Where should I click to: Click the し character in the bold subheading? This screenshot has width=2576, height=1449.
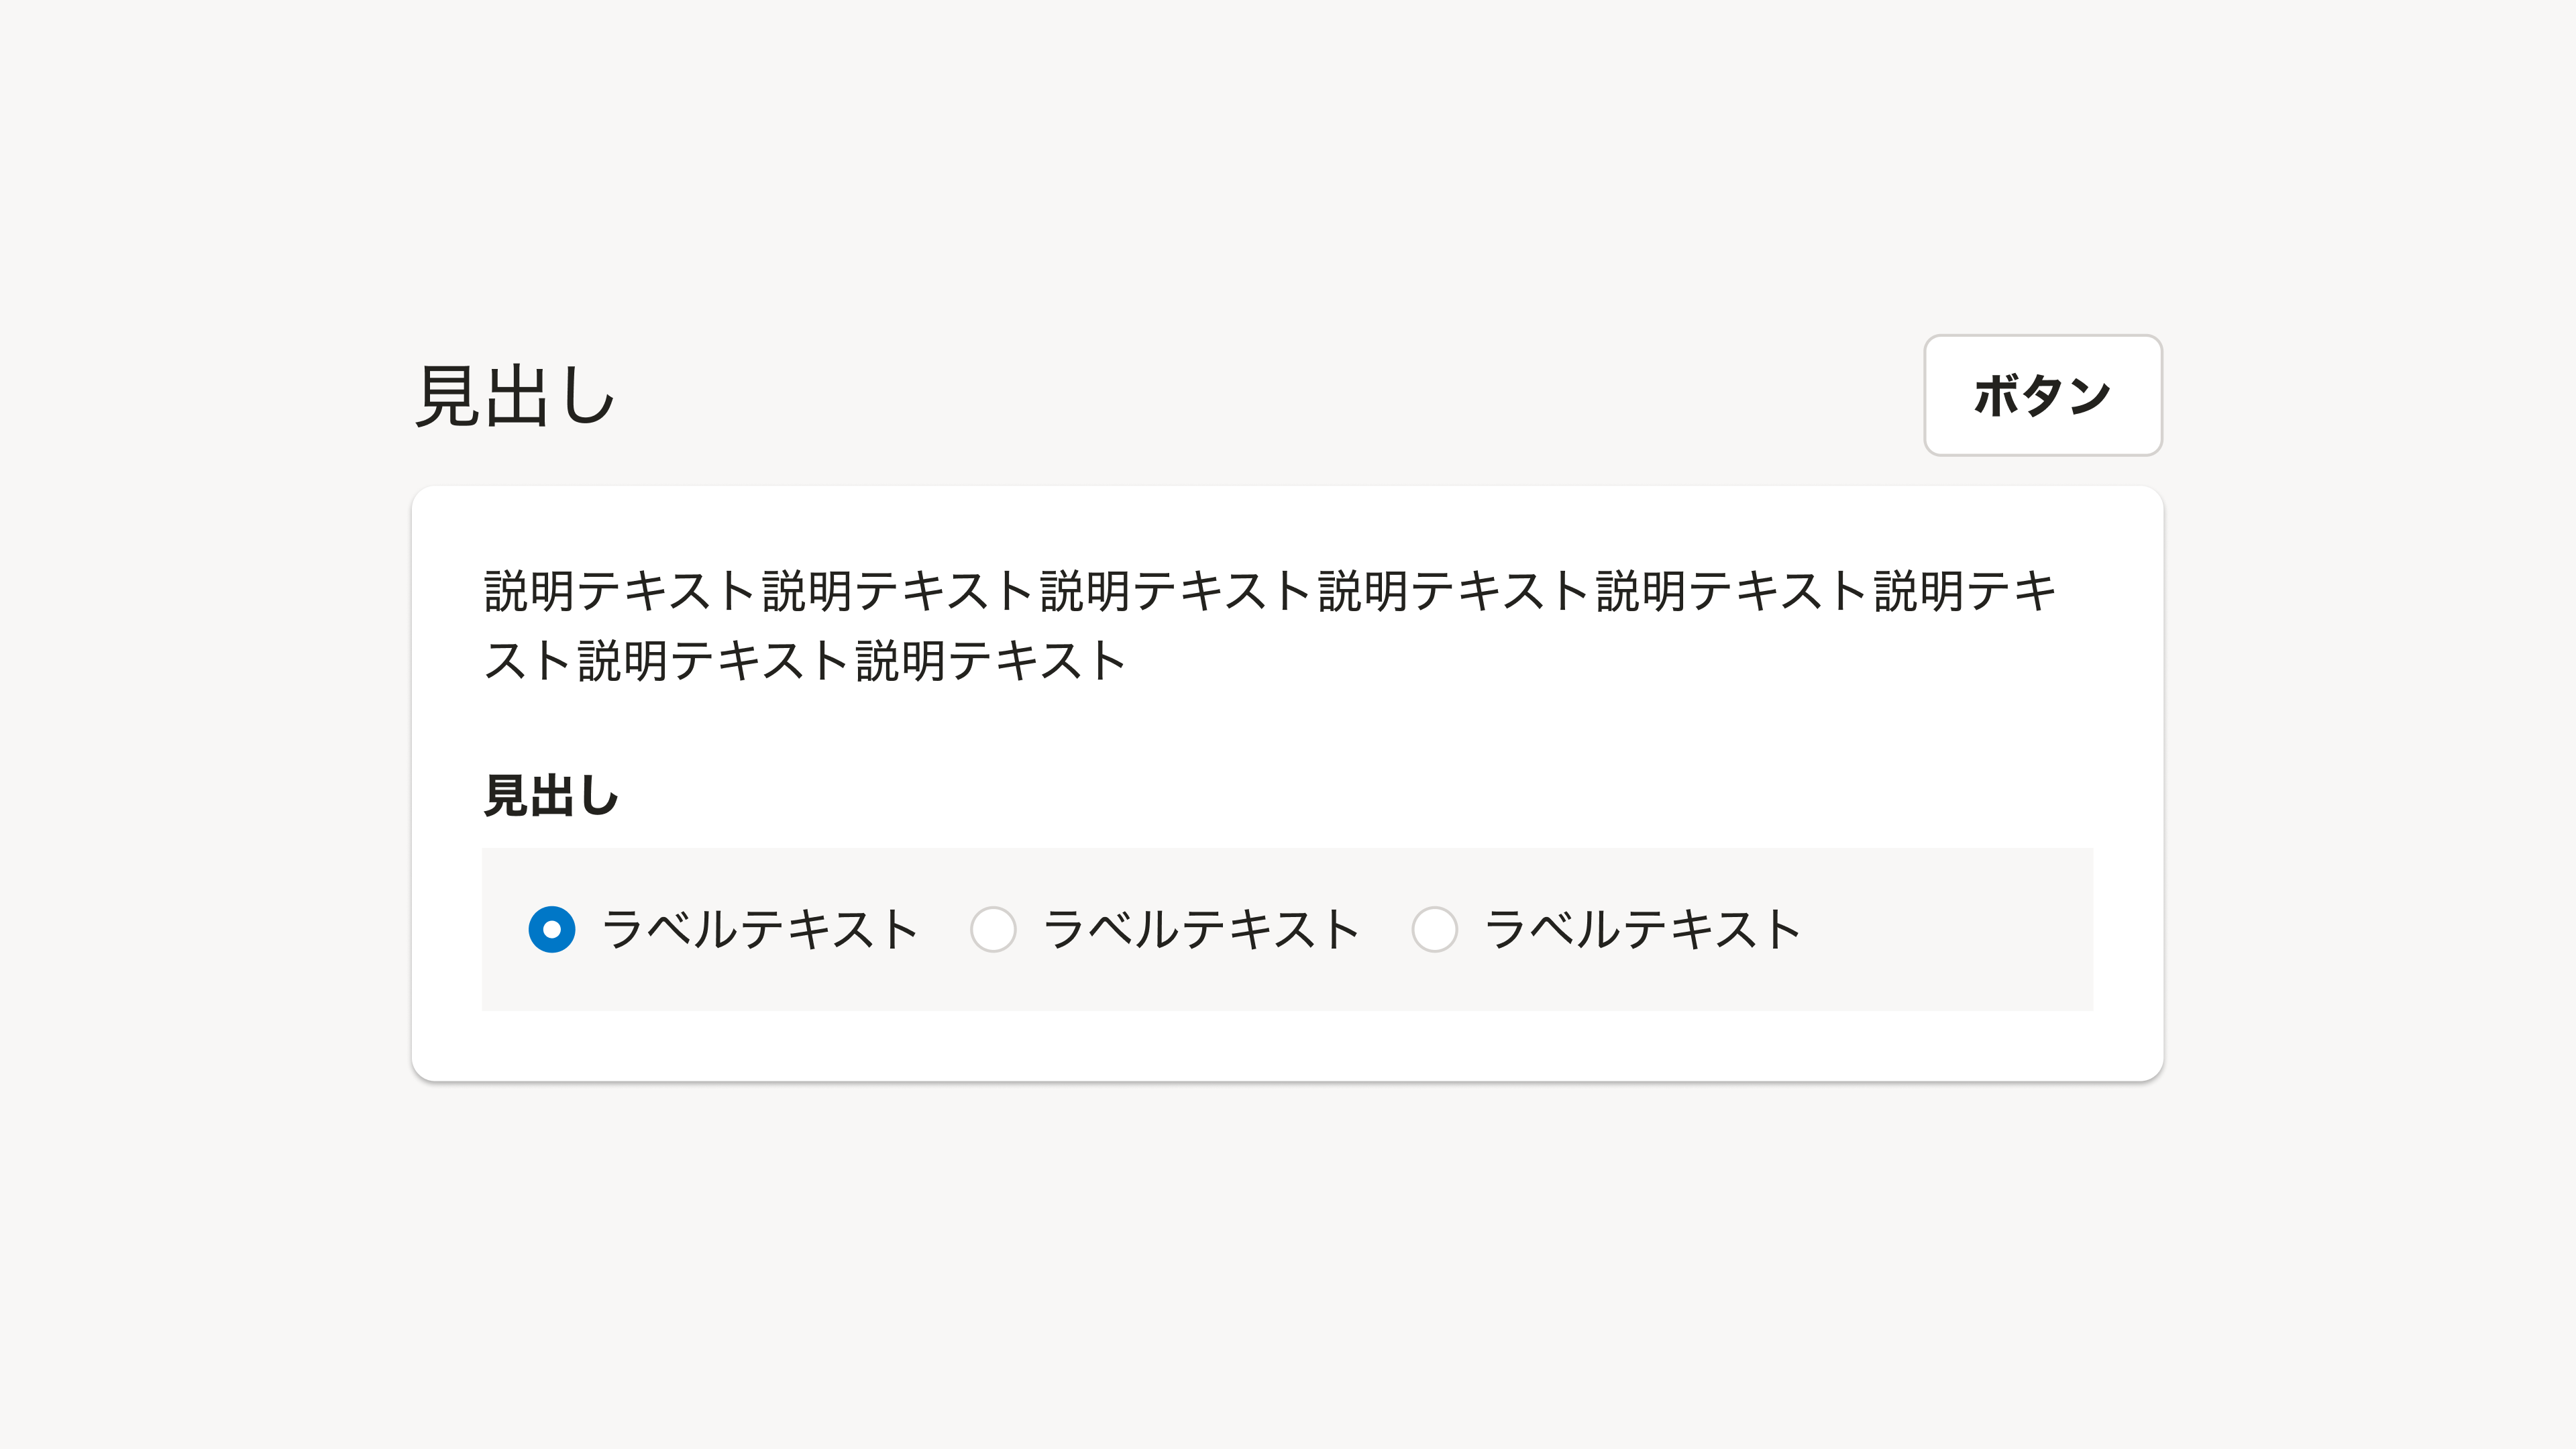[598, 796]
